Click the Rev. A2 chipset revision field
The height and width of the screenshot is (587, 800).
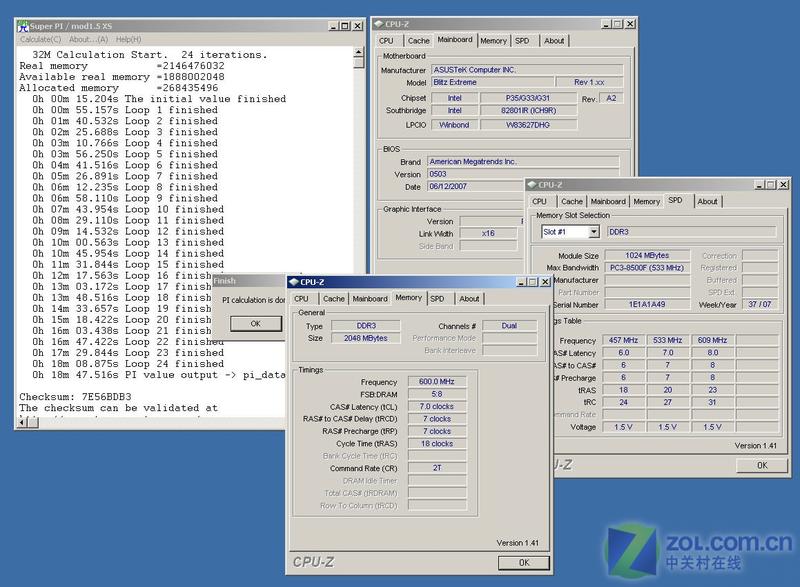pyautogui.click(x=611, y=98)
